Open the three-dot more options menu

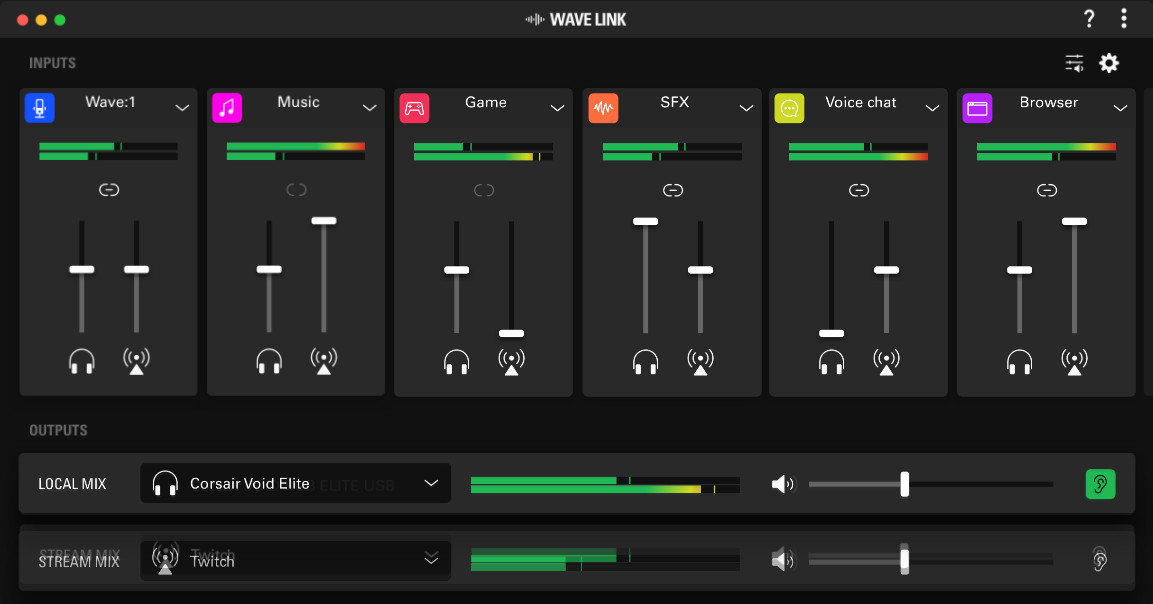pos(1124,18)
